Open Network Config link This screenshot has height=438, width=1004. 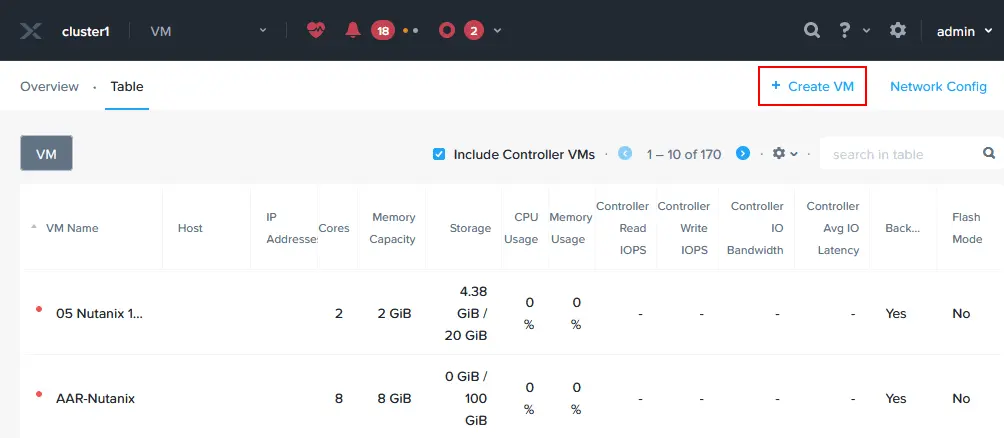pyautogui.click(x=938, y=86)
